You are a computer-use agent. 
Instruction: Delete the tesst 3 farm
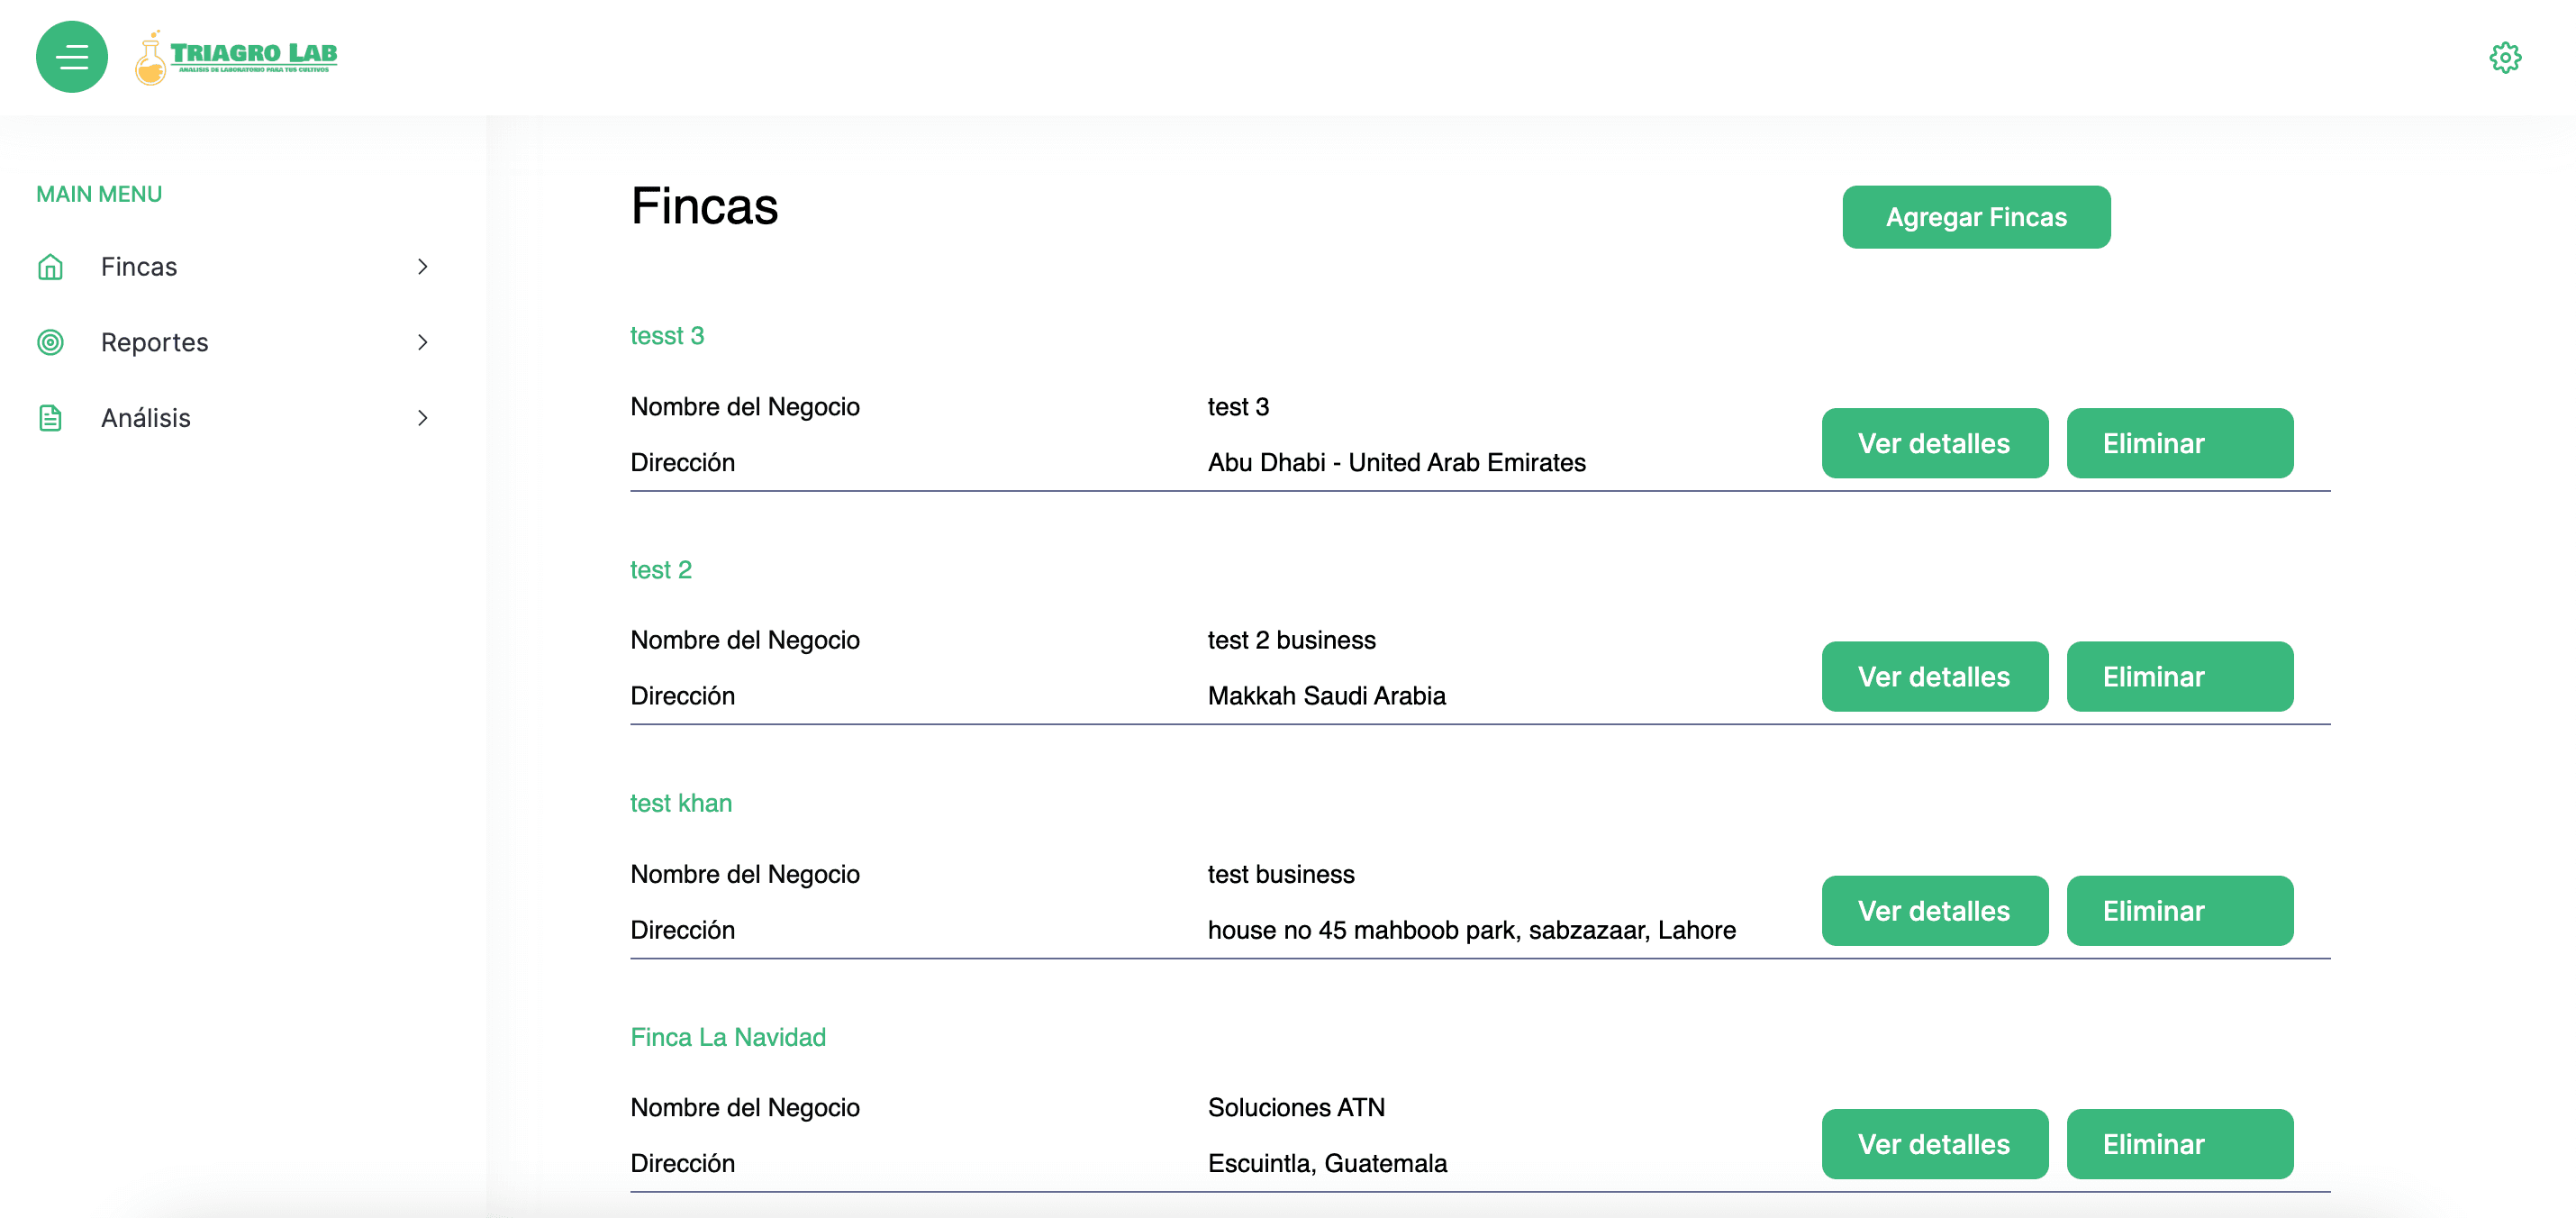pos(2178,443)
